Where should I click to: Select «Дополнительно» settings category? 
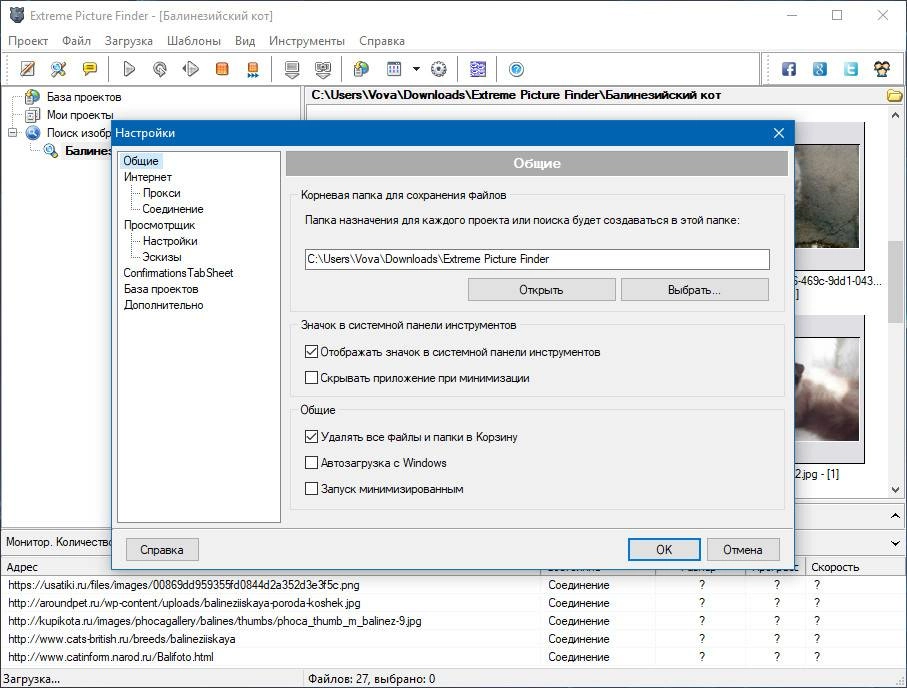[163, 305]
